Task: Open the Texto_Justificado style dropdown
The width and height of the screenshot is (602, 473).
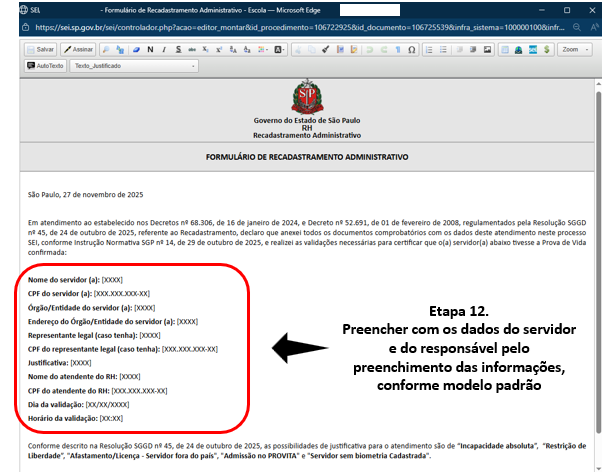Action: click(x=133, y=66)
